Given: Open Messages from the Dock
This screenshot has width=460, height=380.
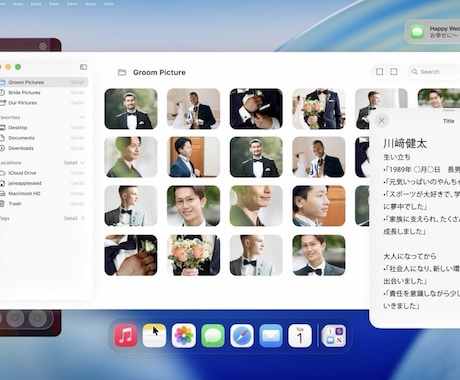Looking at the screenshot, I should 213,335.
